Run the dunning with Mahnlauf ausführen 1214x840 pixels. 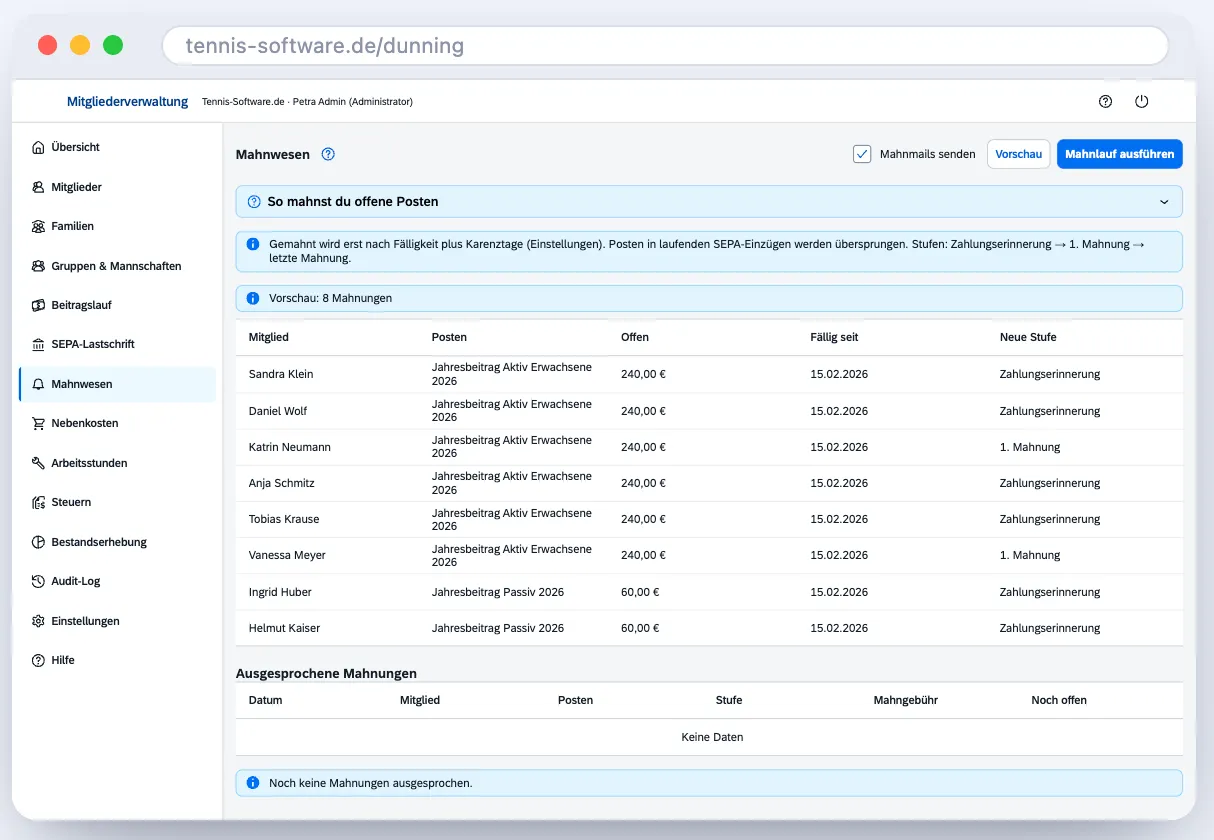click(x=1120, y=154)
